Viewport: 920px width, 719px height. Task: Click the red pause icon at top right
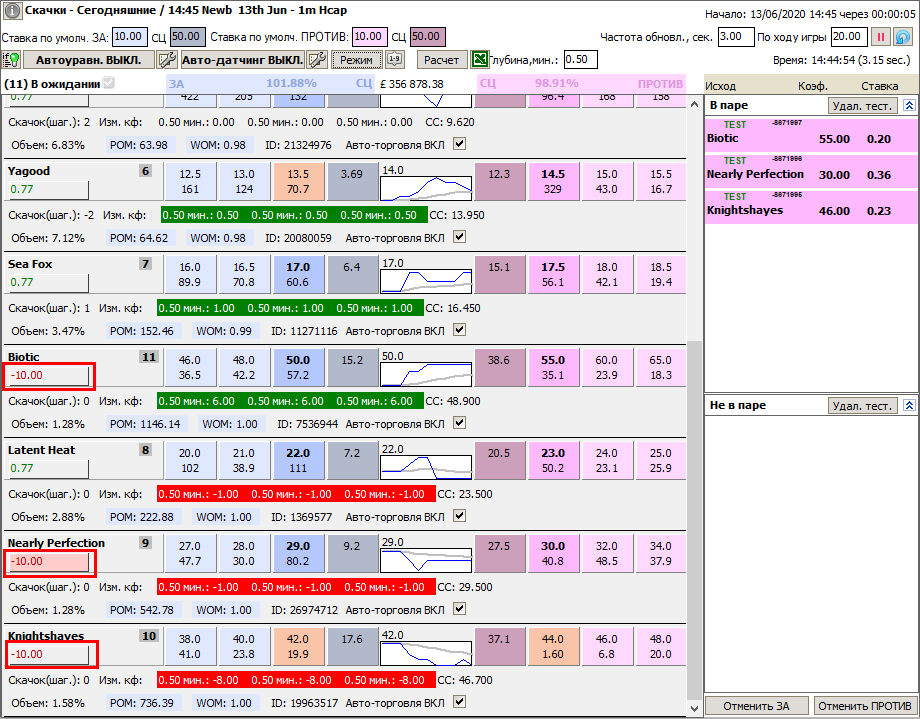[880, 38]
